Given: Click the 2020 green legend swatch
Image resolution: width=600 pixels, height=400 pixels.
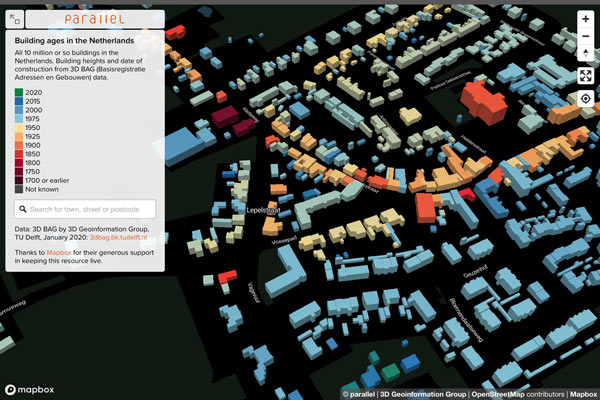Looking at the screenshot, I should pyautogui.click(x=19, y=92).
